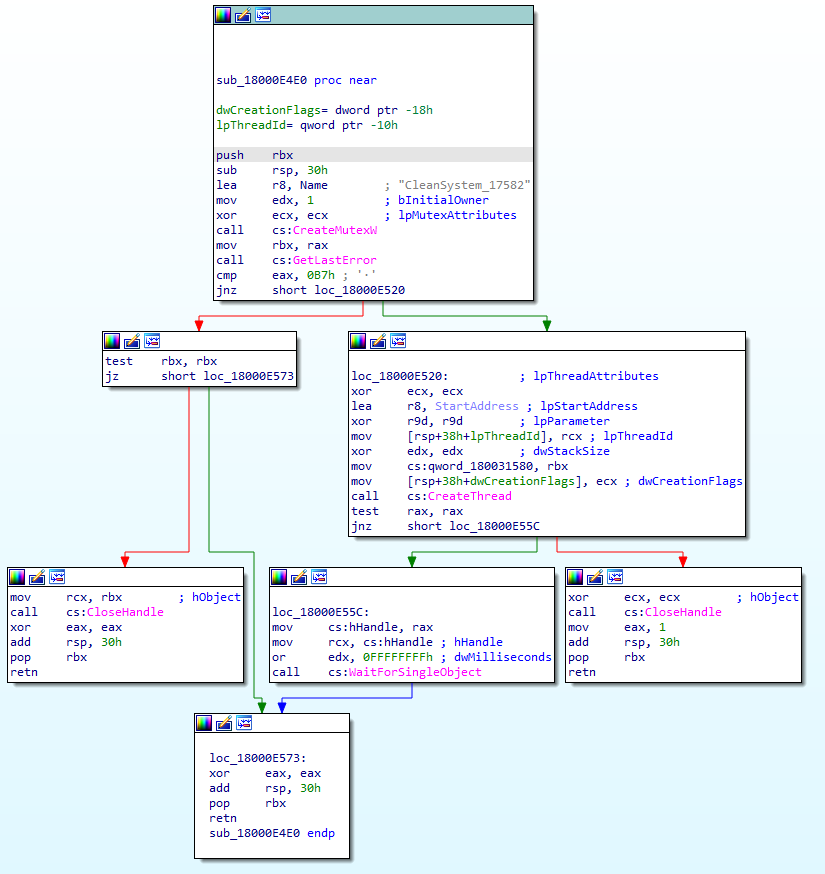
Task: Click loc_18000E573 target in jz instruction
Action: click(x=249, y=376)
